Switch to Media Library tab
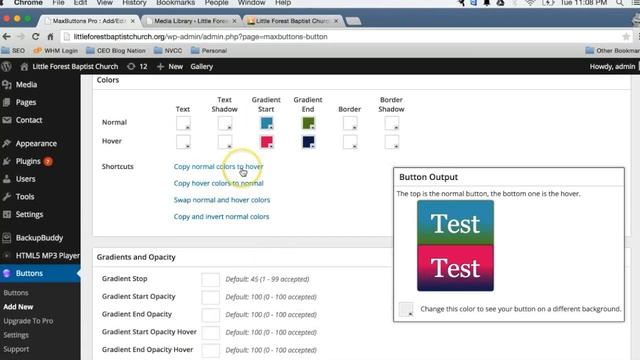Viewport: 640px width, 360px height. pos(191,21)
